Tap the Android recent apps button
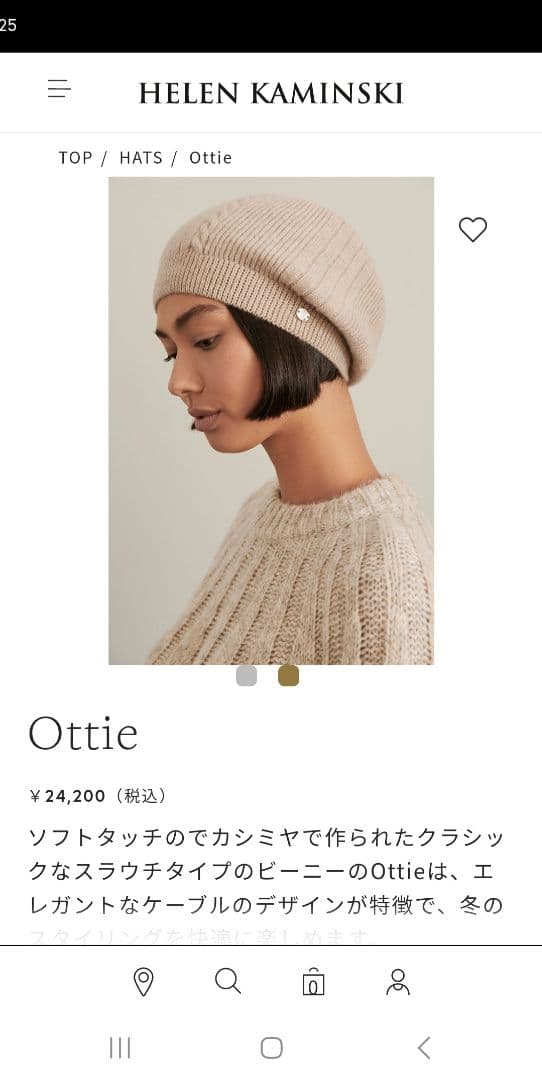 (120, 1048)
